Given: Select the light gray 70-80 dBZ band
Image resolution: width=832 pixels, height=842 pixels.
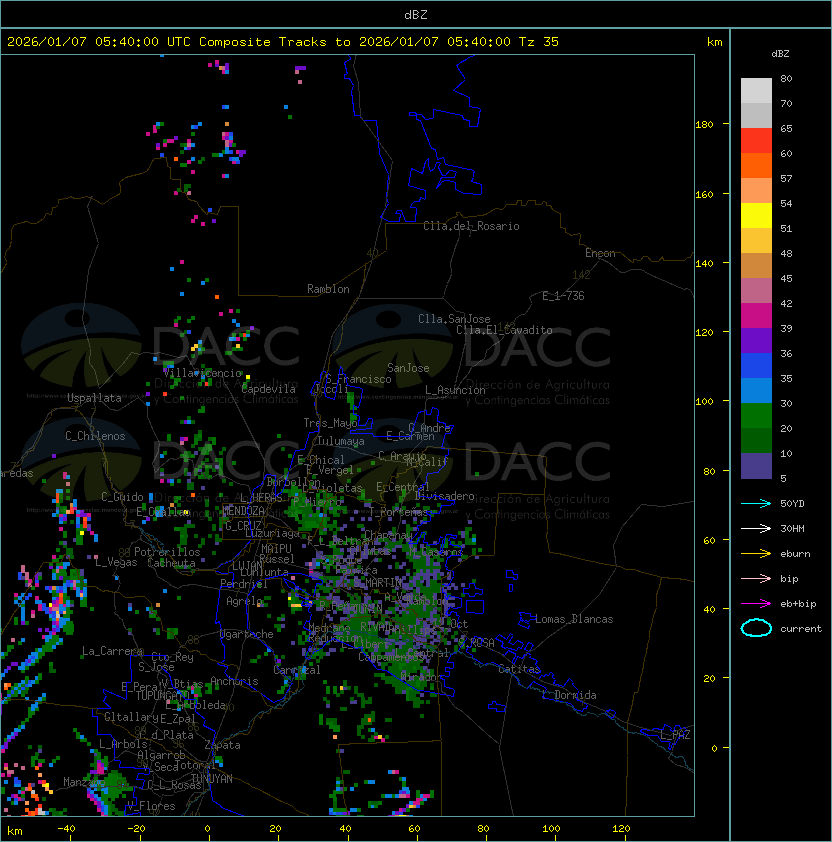Looking at the screenshot, I should 756,91.
